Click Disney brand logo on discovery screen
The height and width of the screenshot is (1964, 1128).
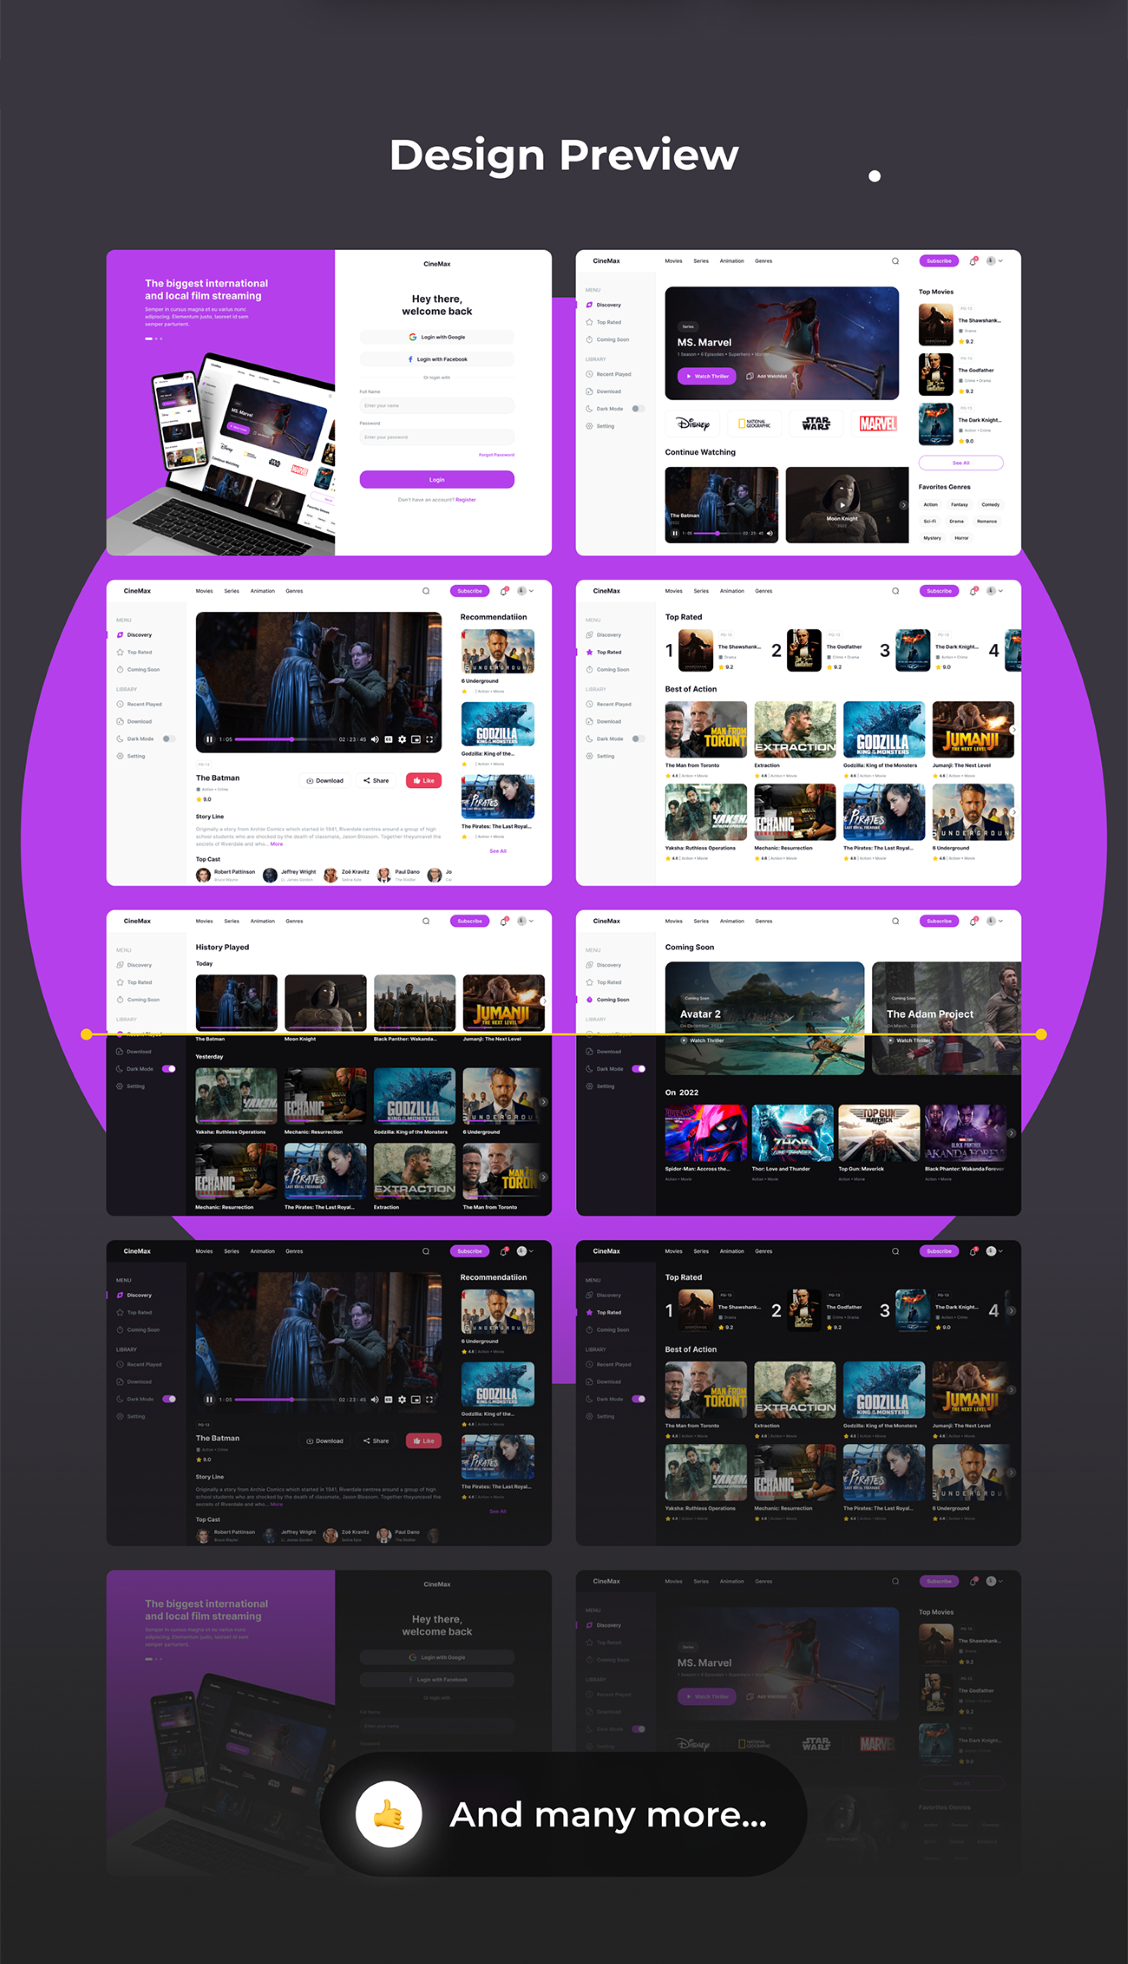click(693, 424)
